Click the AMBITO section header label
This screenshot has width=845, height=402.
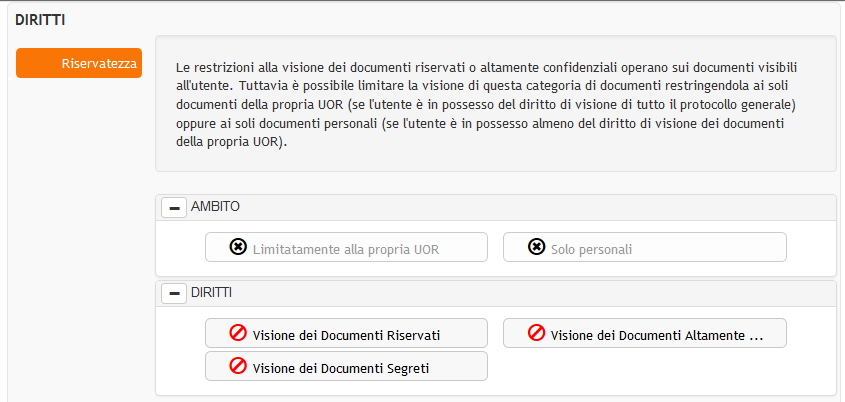215,207
